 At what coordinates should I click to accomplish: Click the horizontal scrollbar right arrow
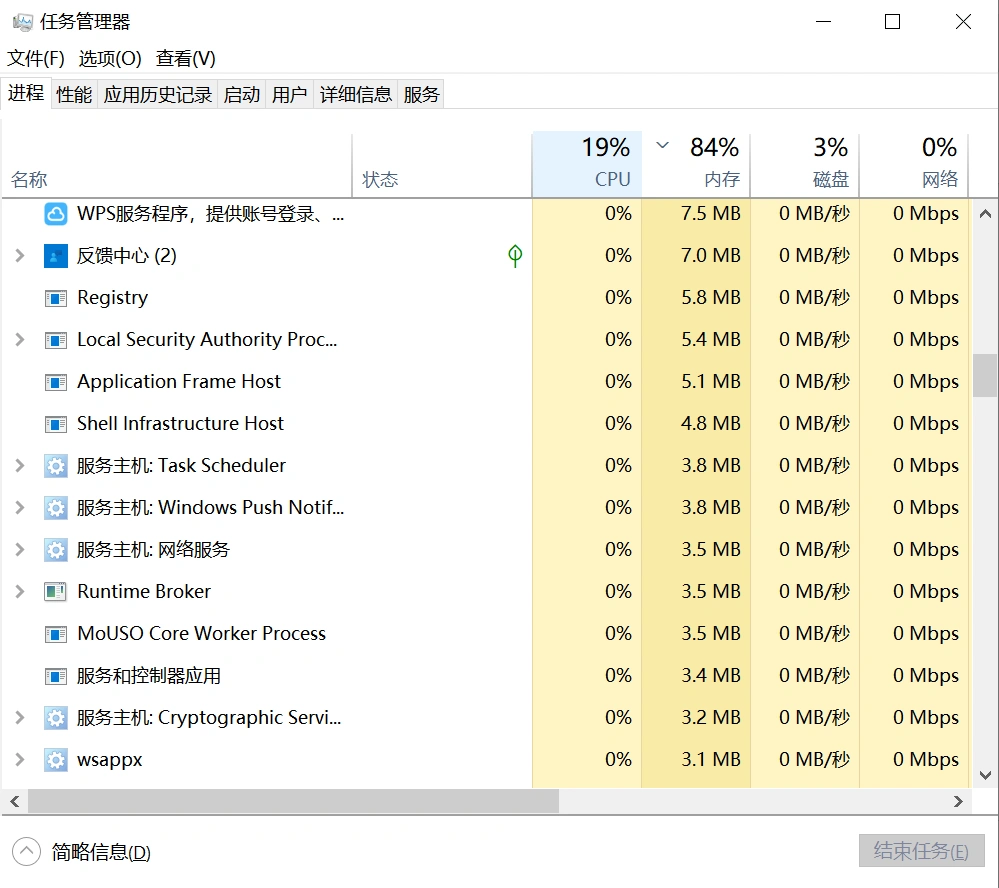pos(958,801)
